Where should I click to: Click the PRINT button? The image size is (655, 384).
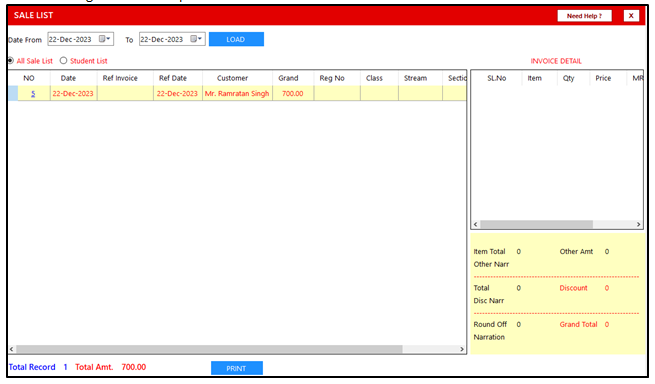pos(236,368)
